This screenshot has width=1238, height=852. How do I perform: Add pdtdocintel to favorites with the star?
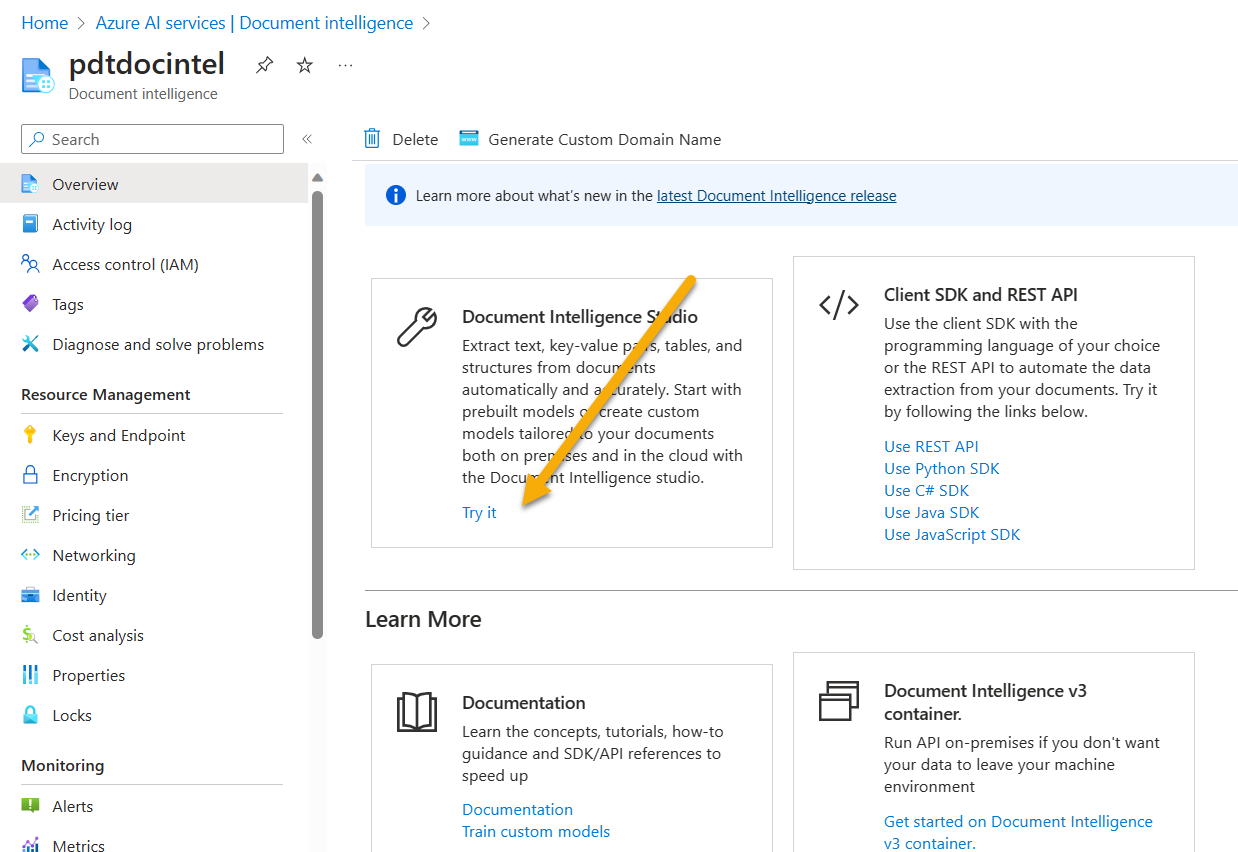pyautogui.click(x=304, y=64)
